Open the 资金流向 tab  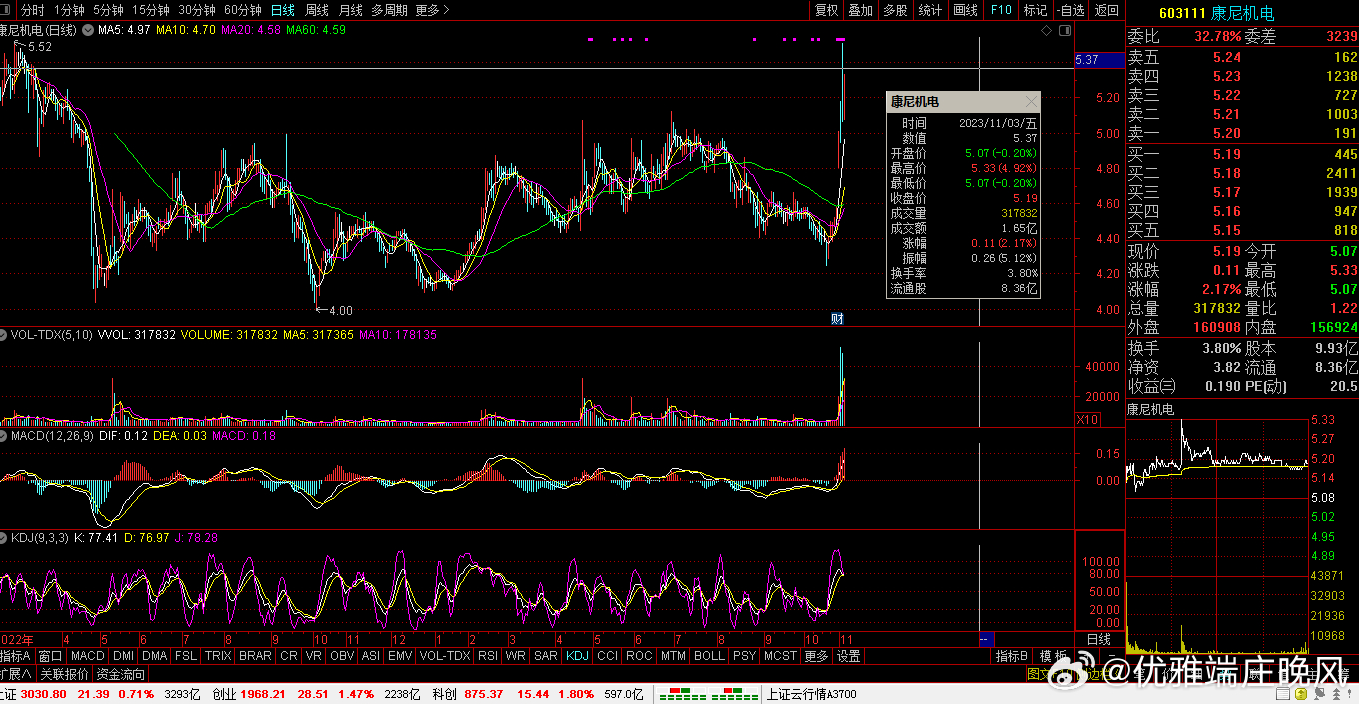121,675
